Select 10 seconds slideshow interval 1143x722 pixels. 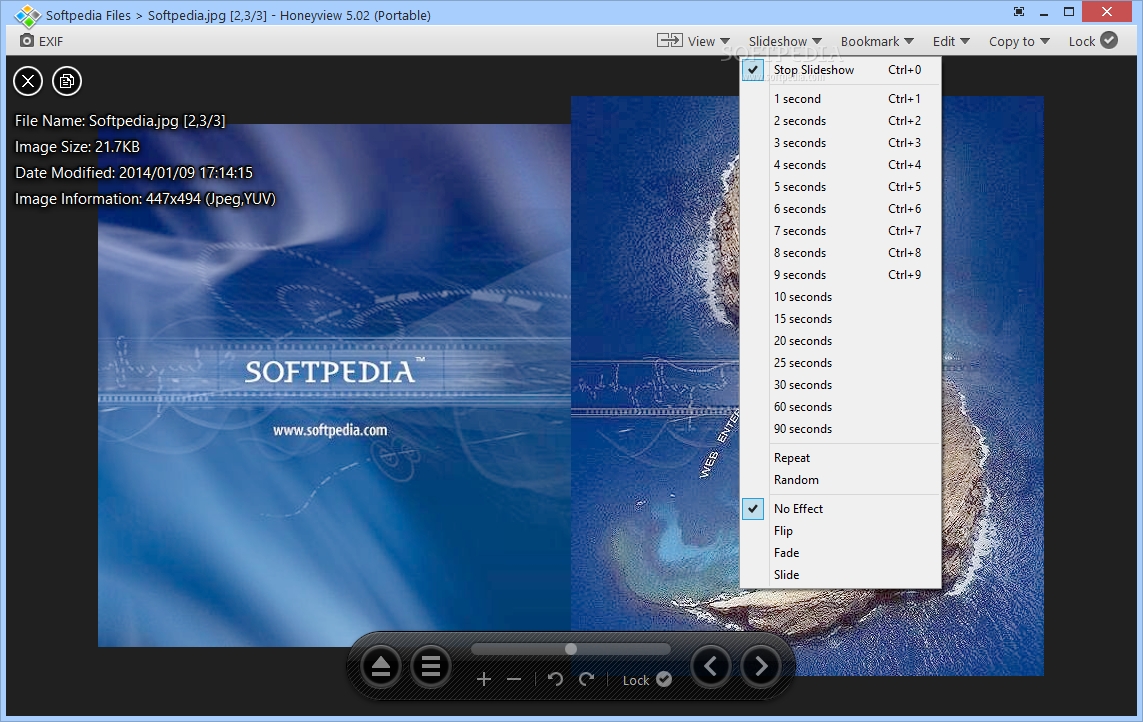tap(840, 297)
